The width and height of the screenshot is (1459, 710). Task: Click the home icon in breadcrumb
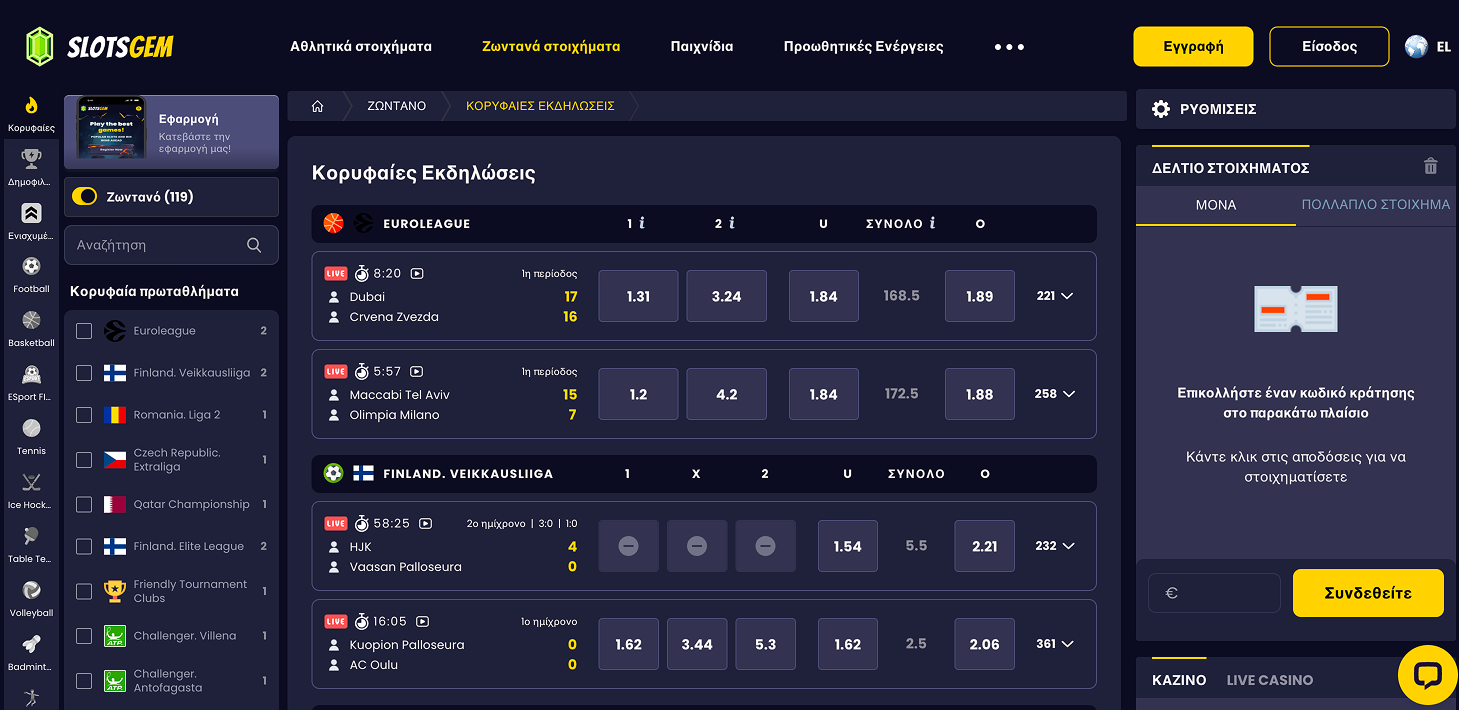tap(317, 106)
